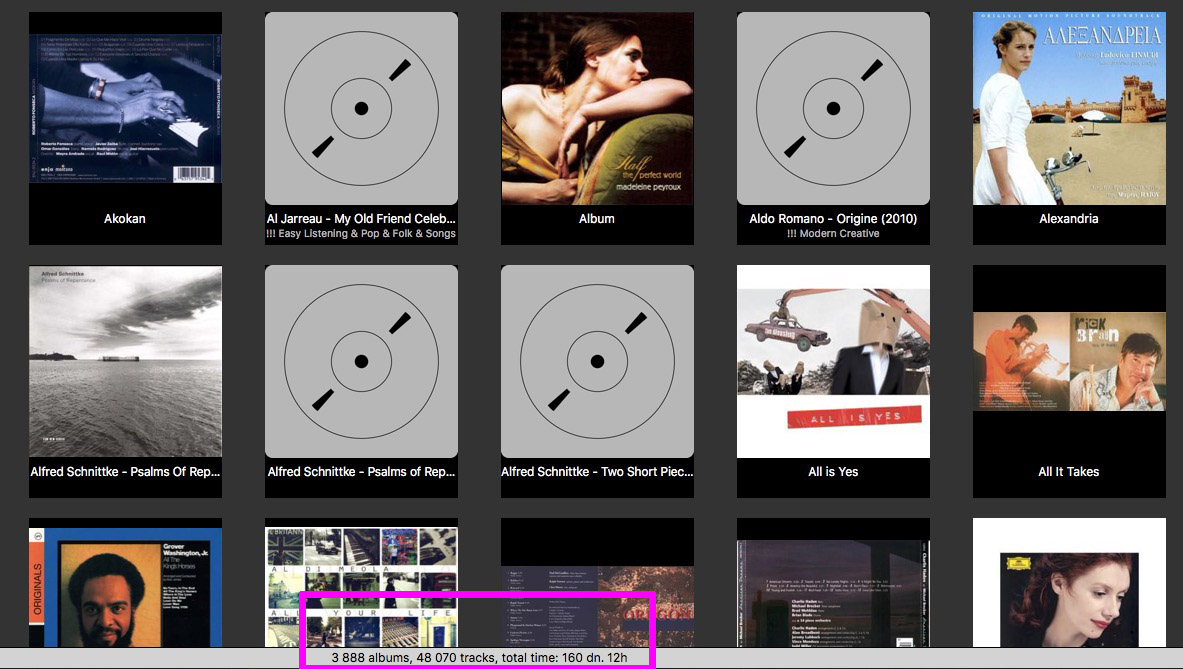The image size is (1183, 669).
Task: Select the Schnittke Psalms blank disc placeholder
Action: click(361, 361)
